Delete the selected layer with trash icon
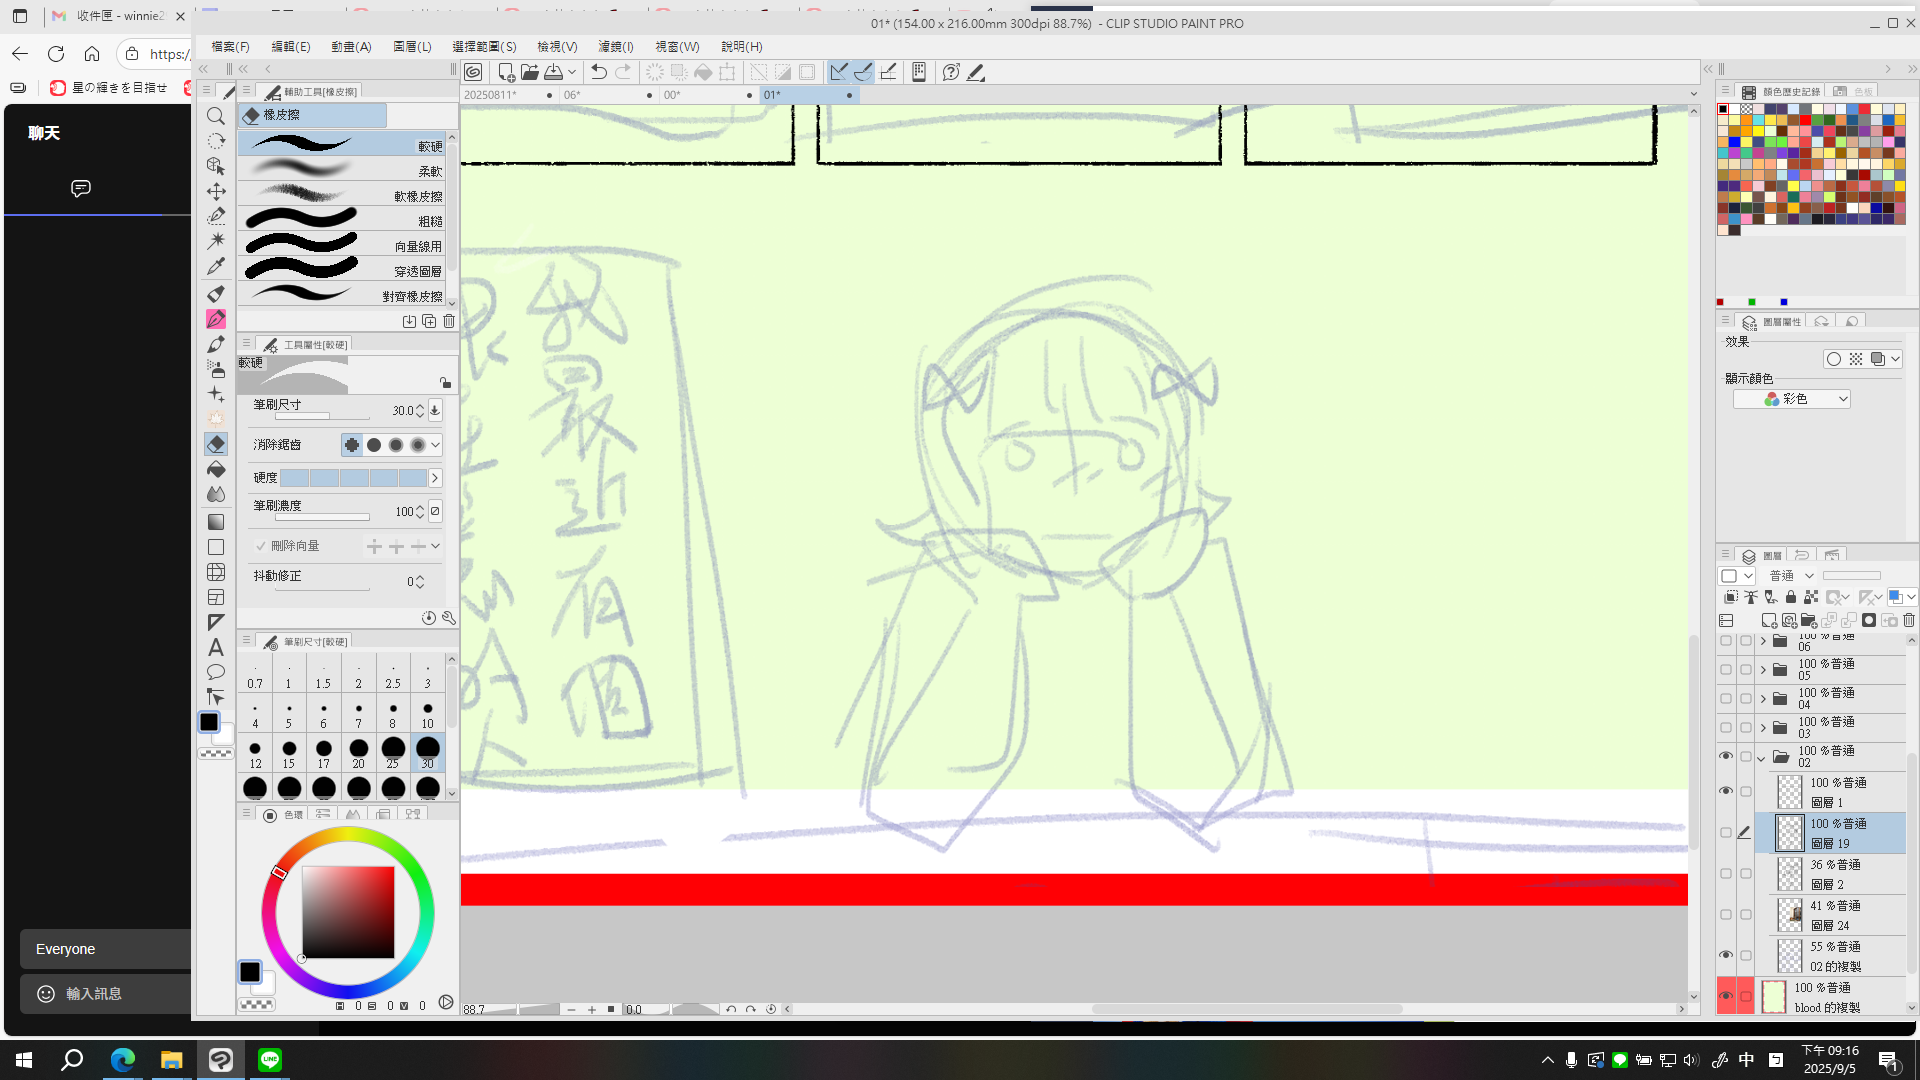 pos(1908,621)
